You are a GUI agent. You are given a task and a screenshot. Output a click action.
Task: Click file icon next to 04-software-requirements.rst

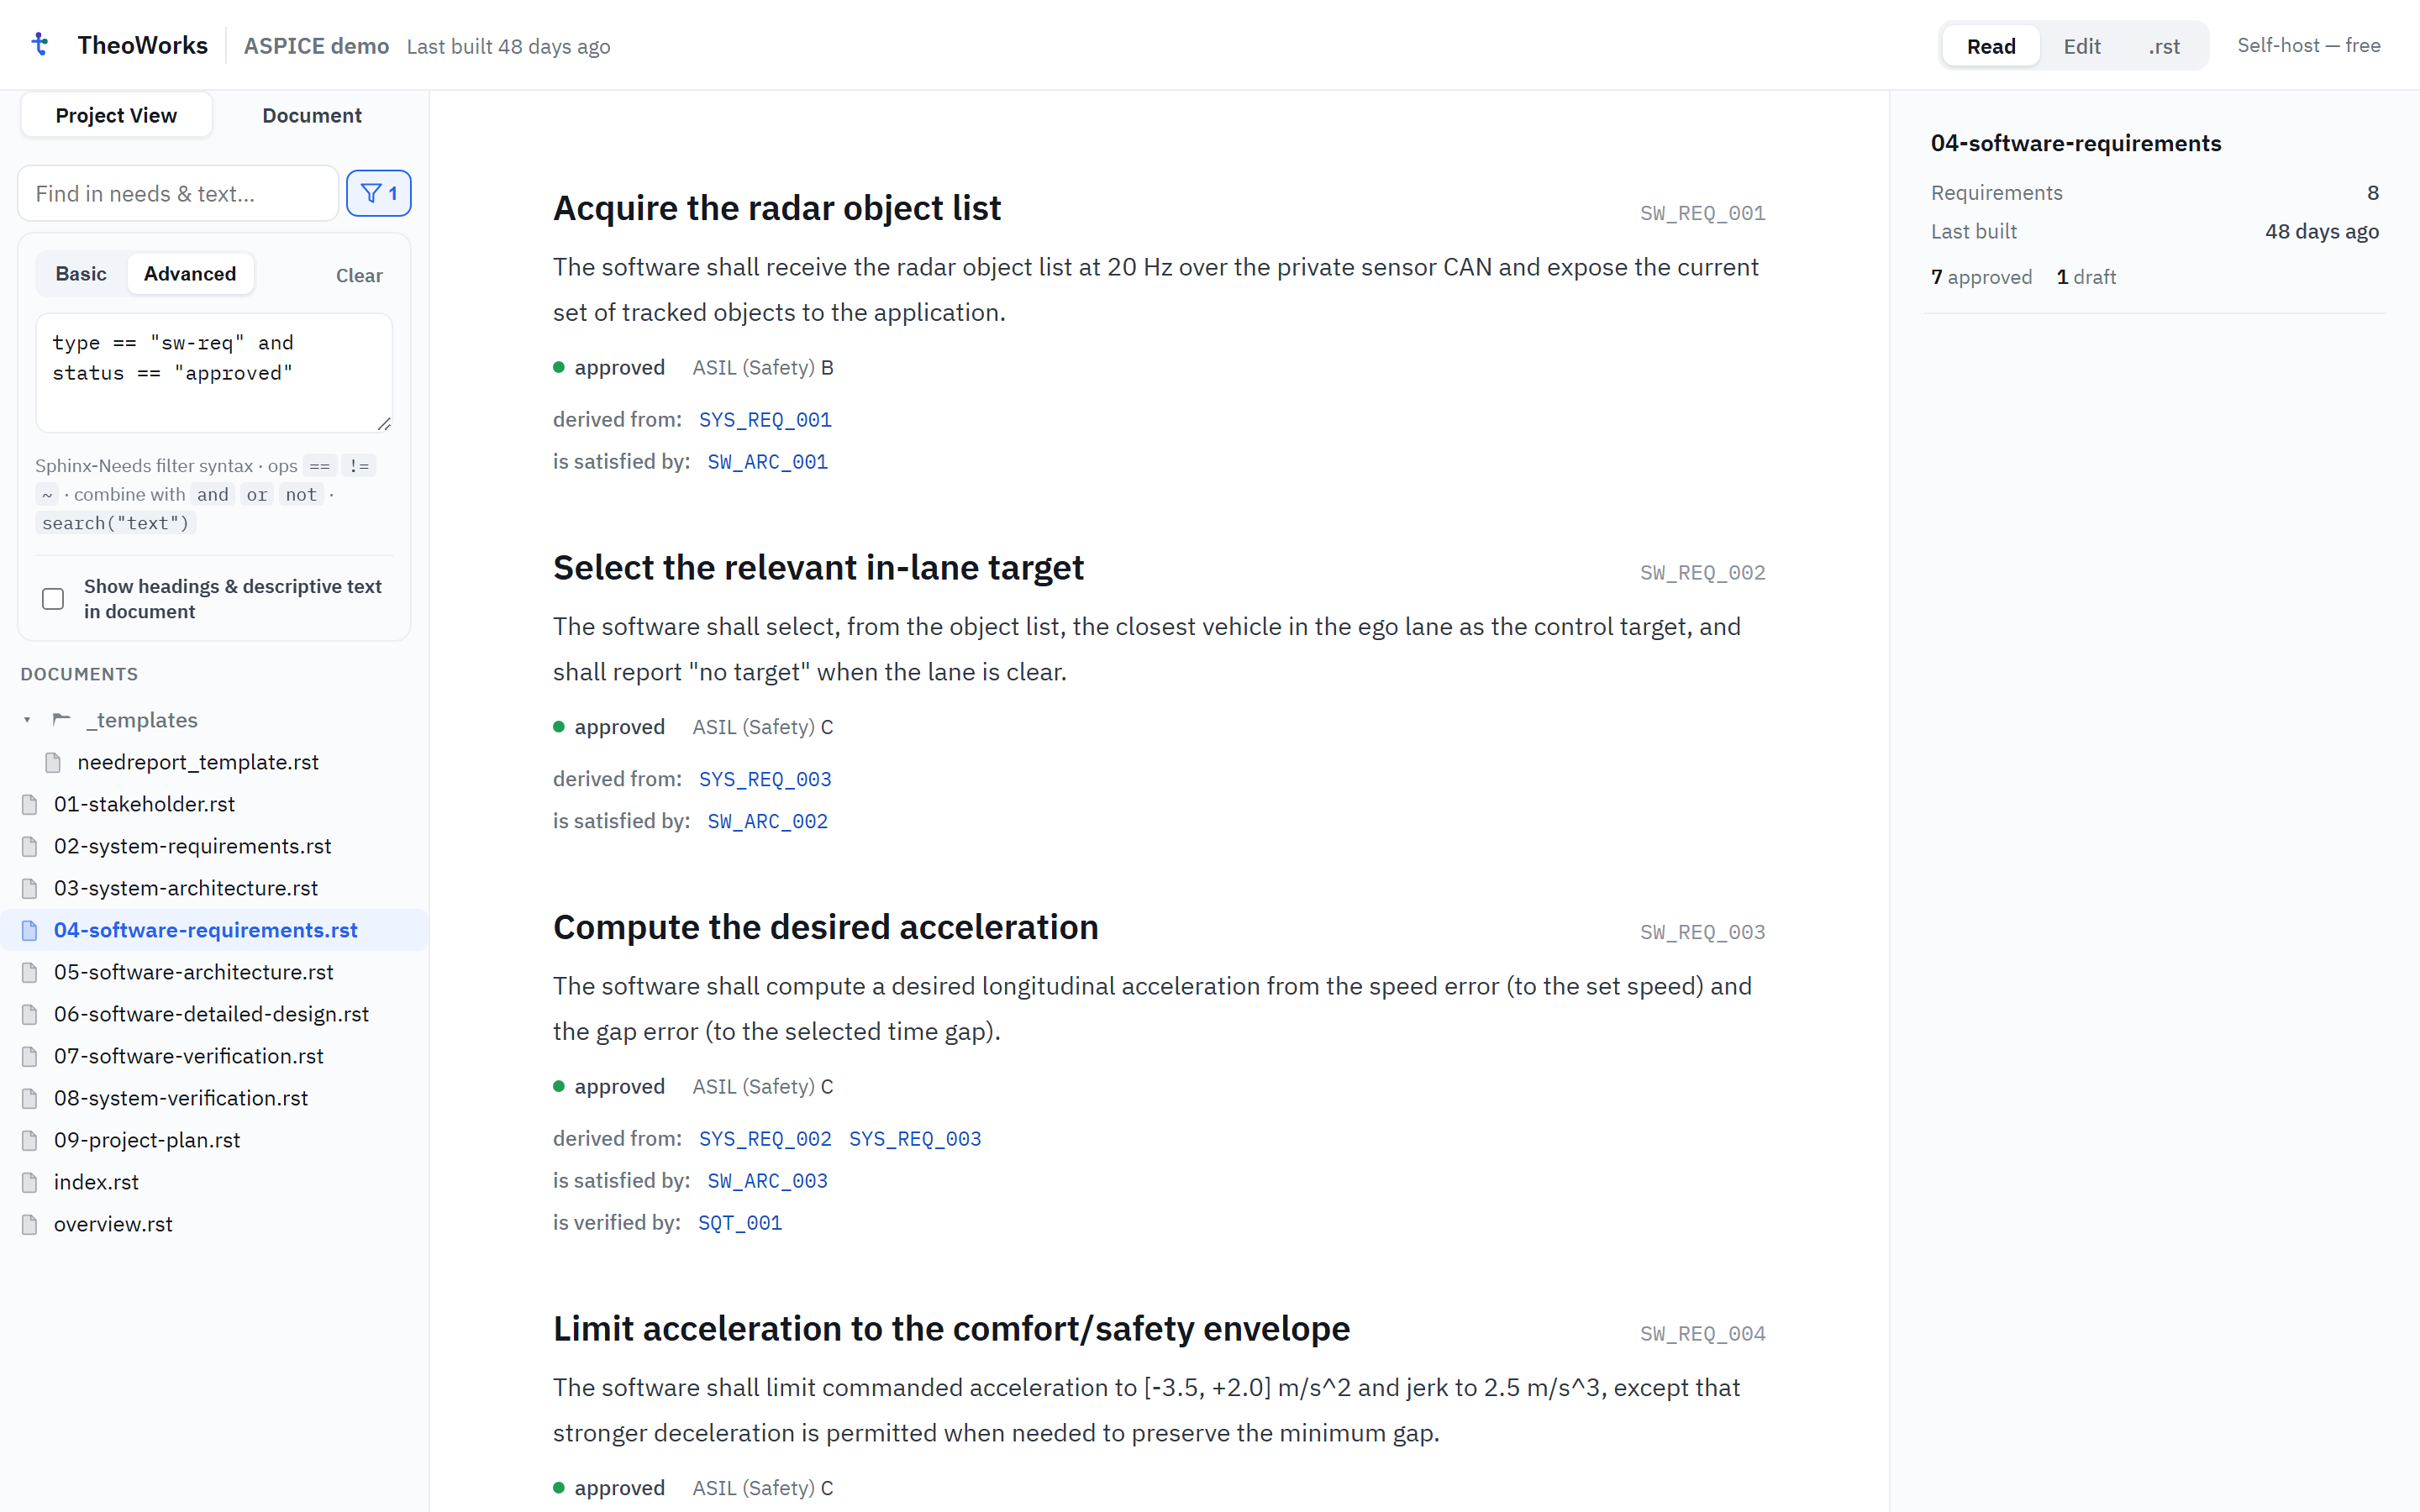30,930
